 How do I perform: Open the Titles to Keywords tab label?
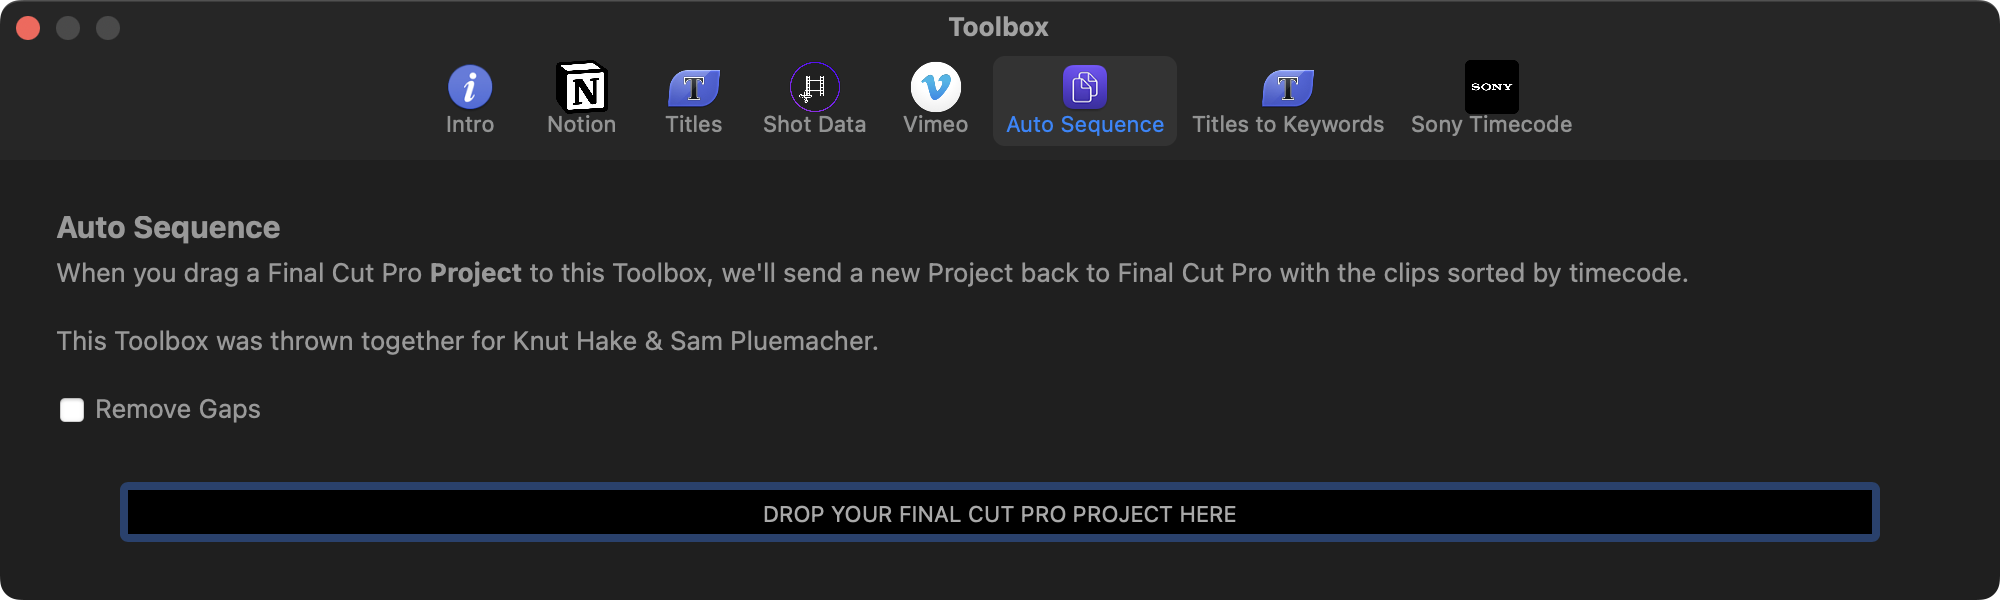coord(1288,125)
